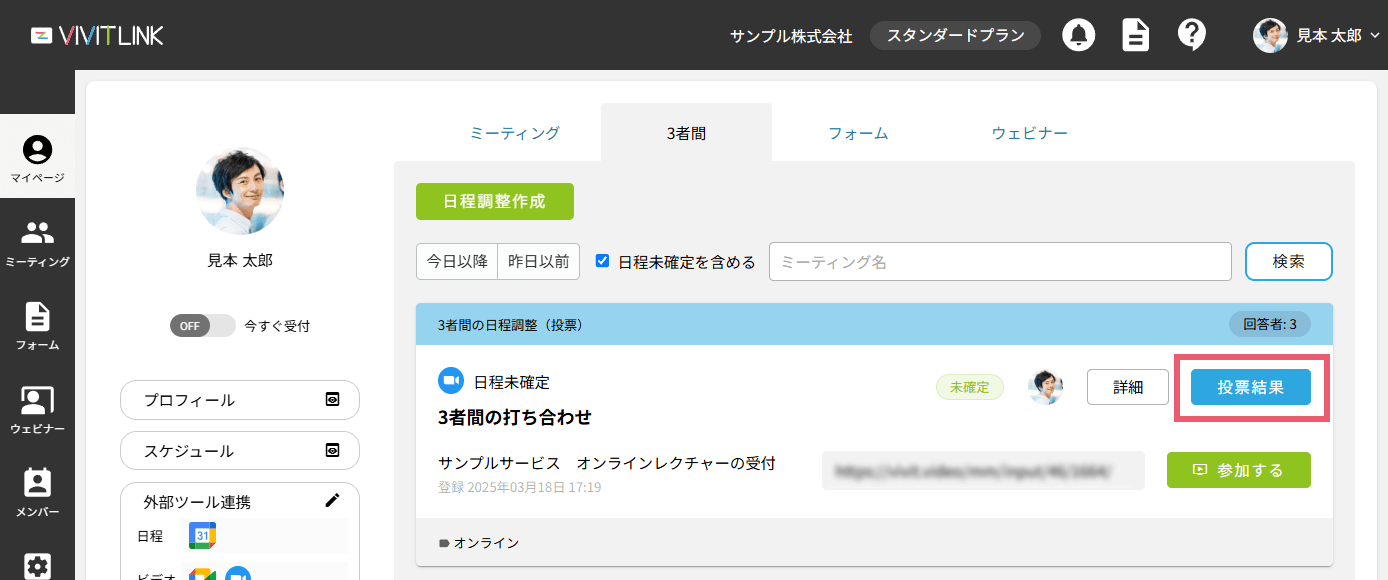Open the notification bell icon
The height and width of the screenshot is (580, 1388).
(1078, 35)
